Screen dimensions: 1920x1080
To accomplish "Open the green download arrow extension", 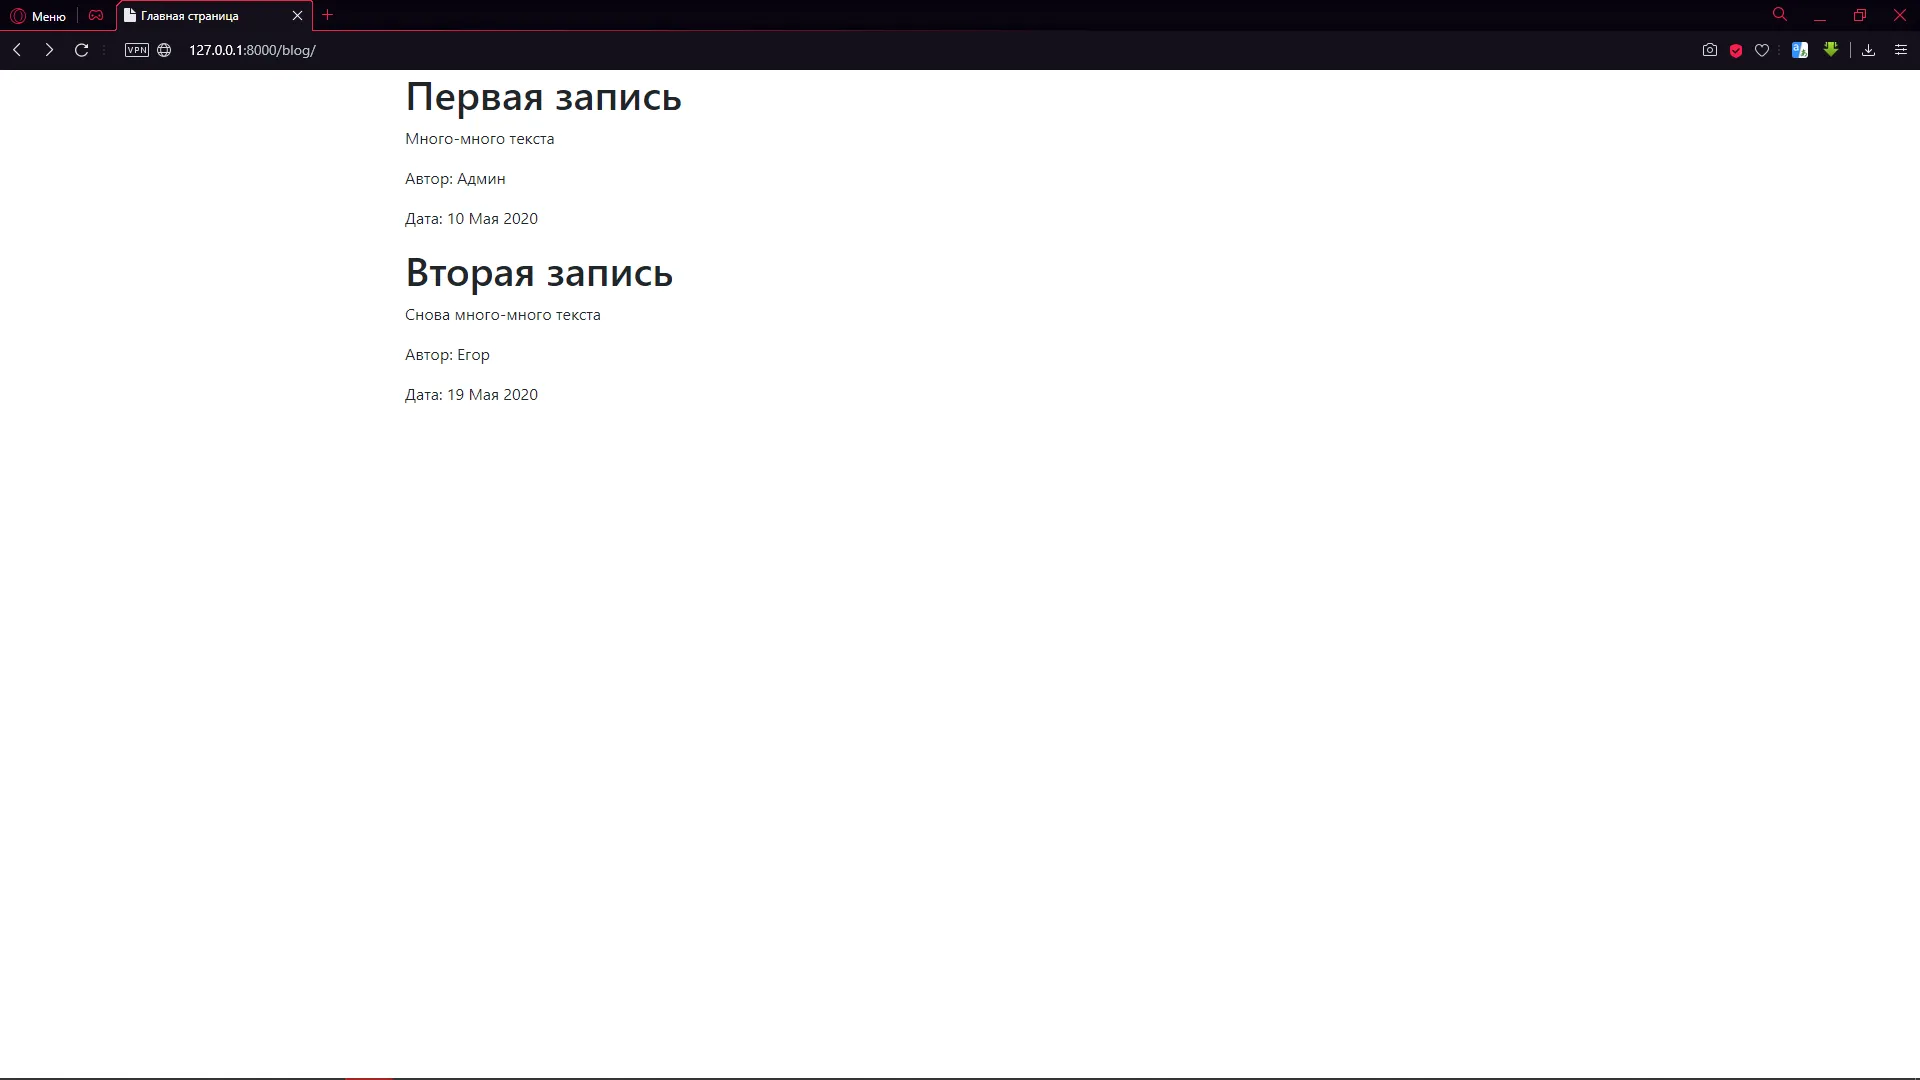I will [x=1831, y=49].
